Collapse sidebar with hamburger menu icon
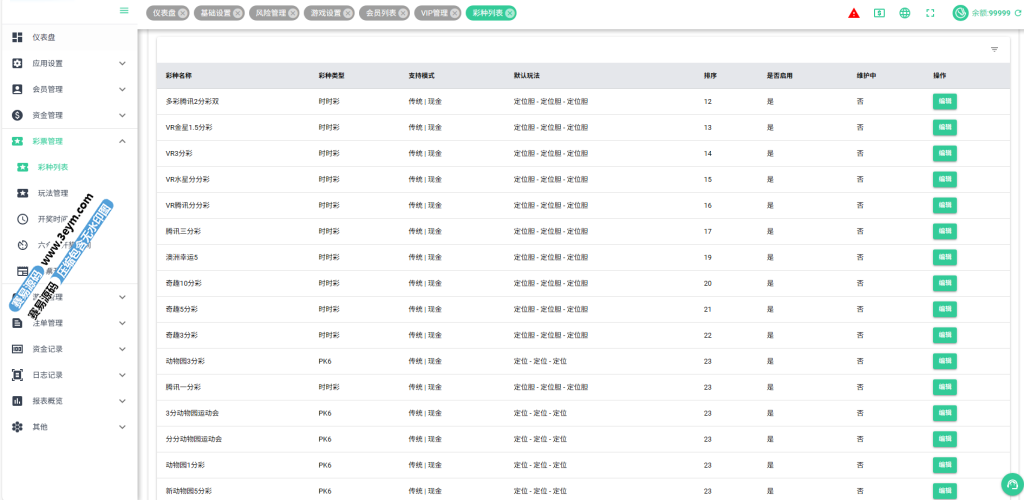Image resolution: width=1024 pixels, height=500 pixels. (124, 10)
